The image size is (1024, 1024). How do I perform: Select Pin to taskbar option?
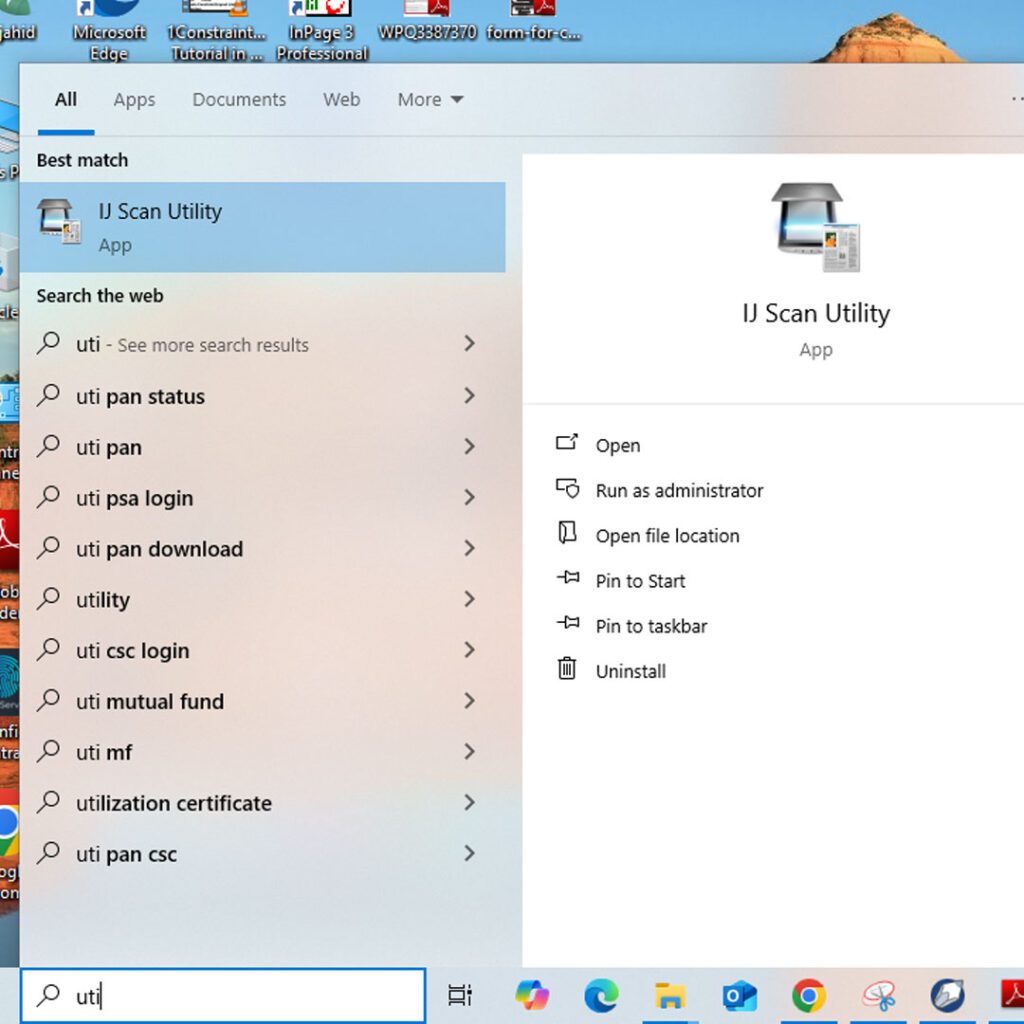tap(651, 626)
